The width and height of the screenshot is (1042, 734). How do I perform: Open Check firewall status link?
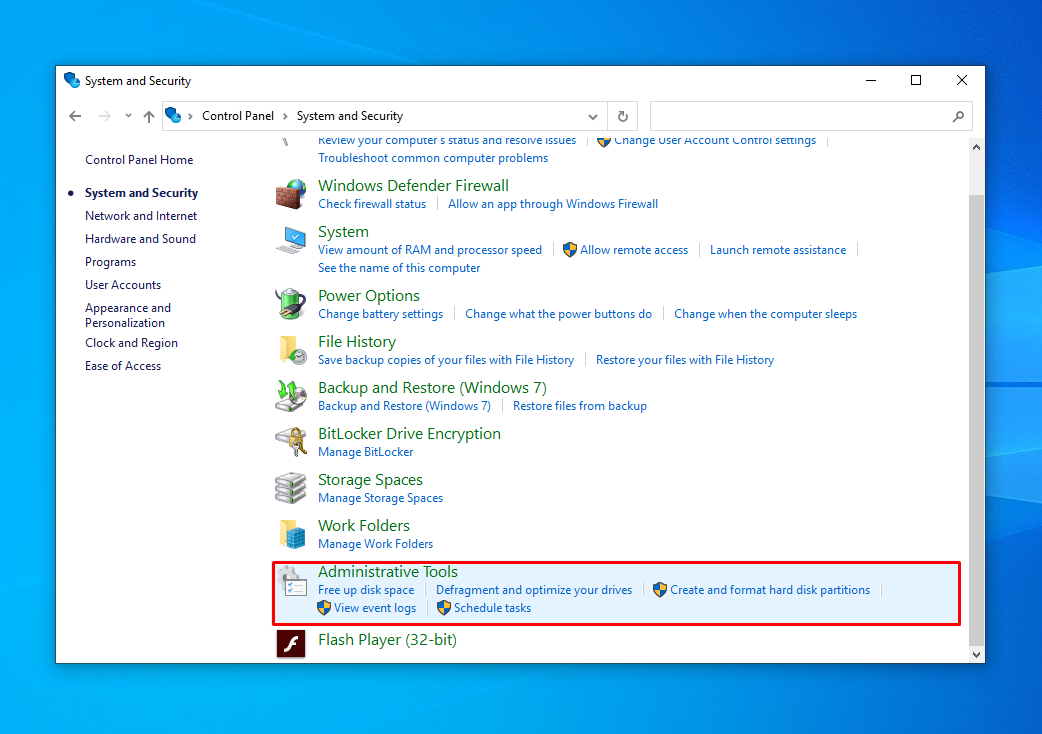click(372, 204)
